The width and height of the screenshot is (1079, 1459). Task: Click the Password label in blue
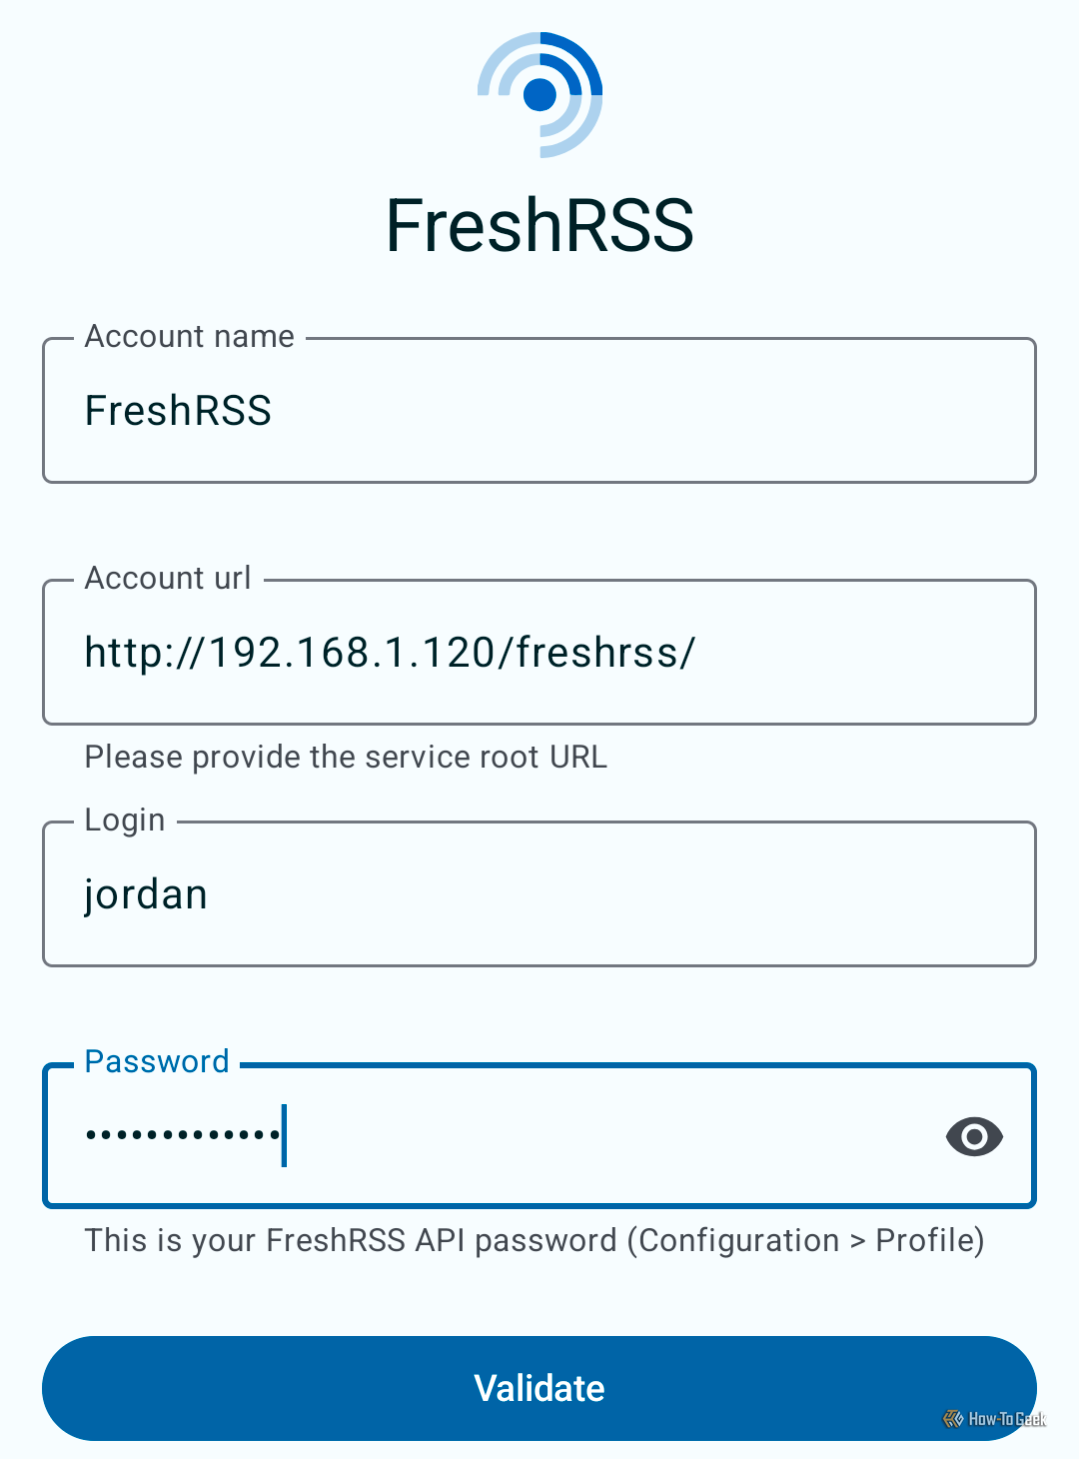(156, 1062)
